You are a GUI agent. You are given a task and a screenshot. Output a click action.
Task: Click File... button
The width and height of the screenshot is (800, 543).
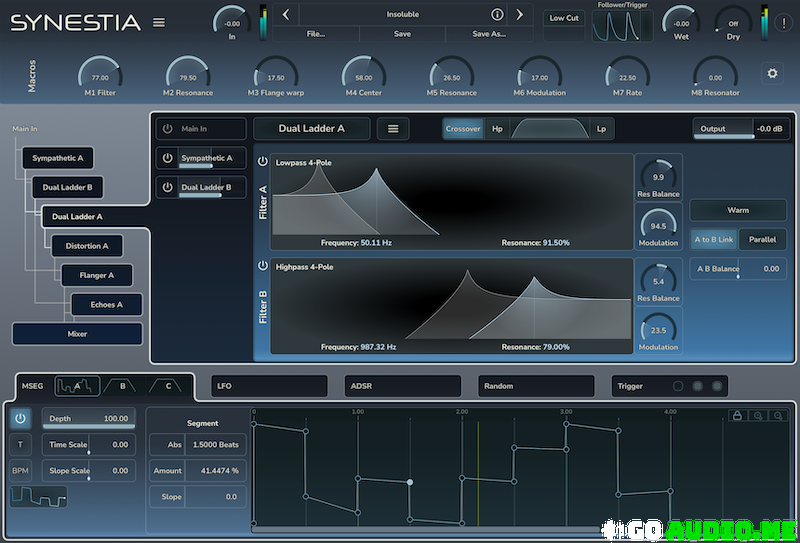pyautogui.click(x=316, y=34)
